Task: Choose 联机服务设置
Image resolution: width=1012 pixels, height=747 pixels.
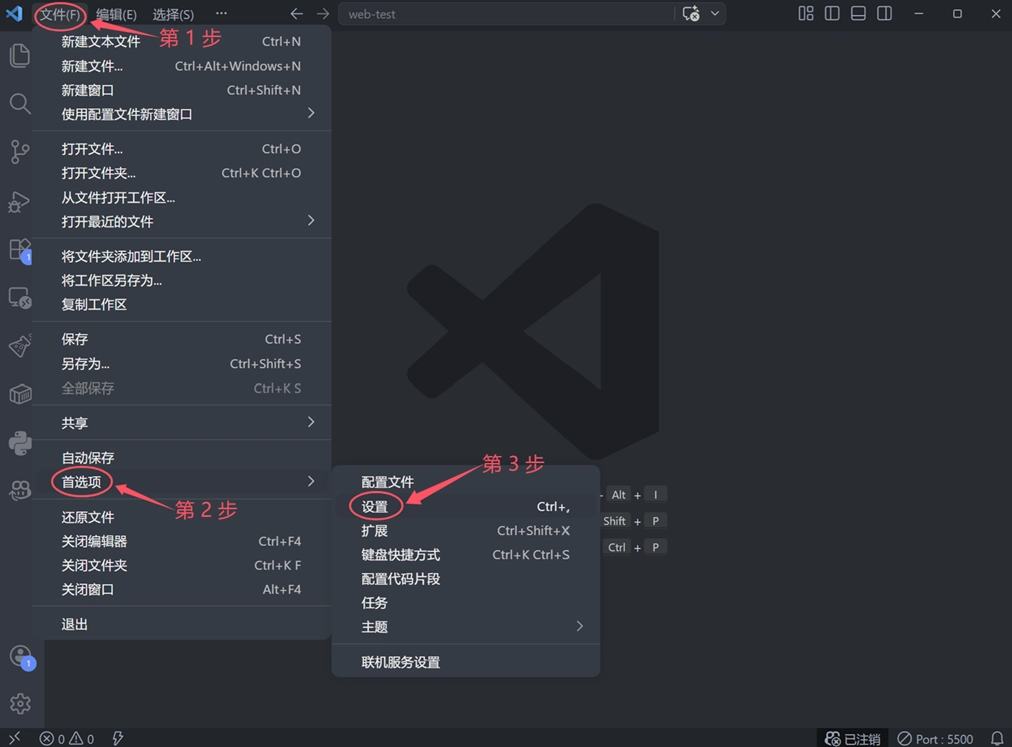Action: click(x=465, y=662)
